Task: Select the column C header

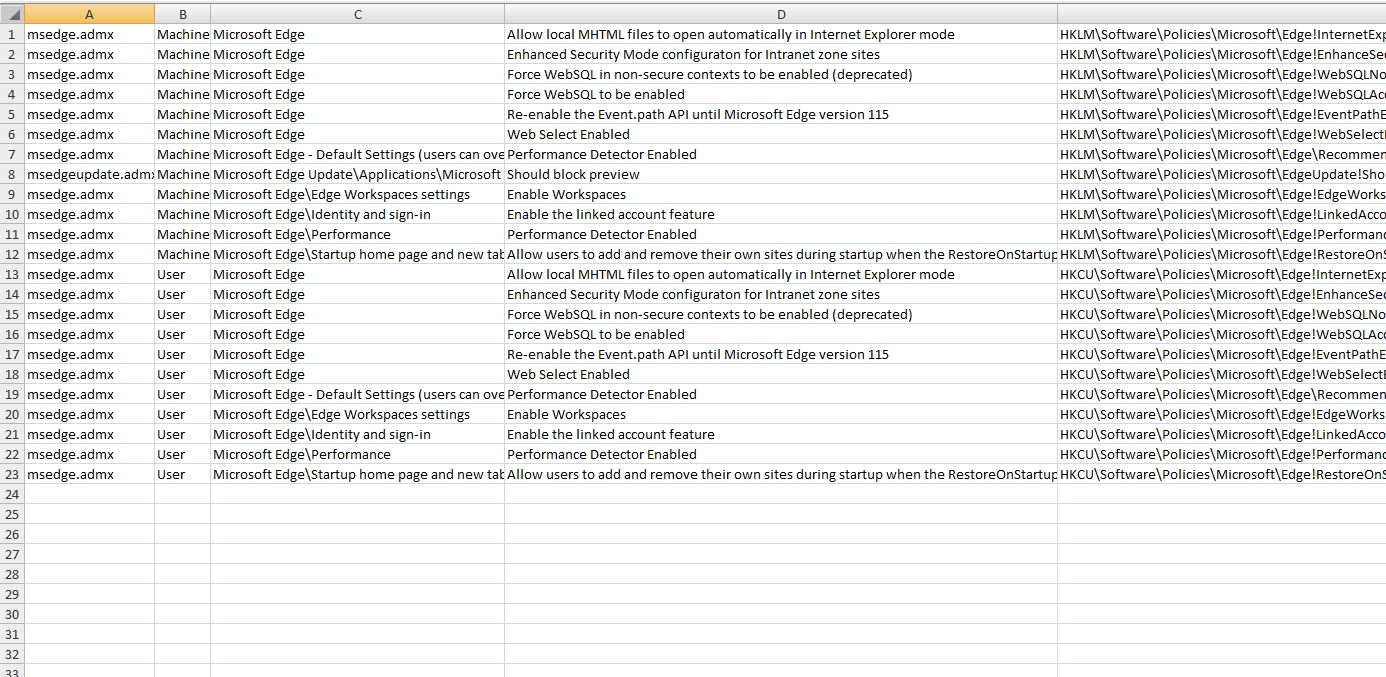Action: pos(358,14)
